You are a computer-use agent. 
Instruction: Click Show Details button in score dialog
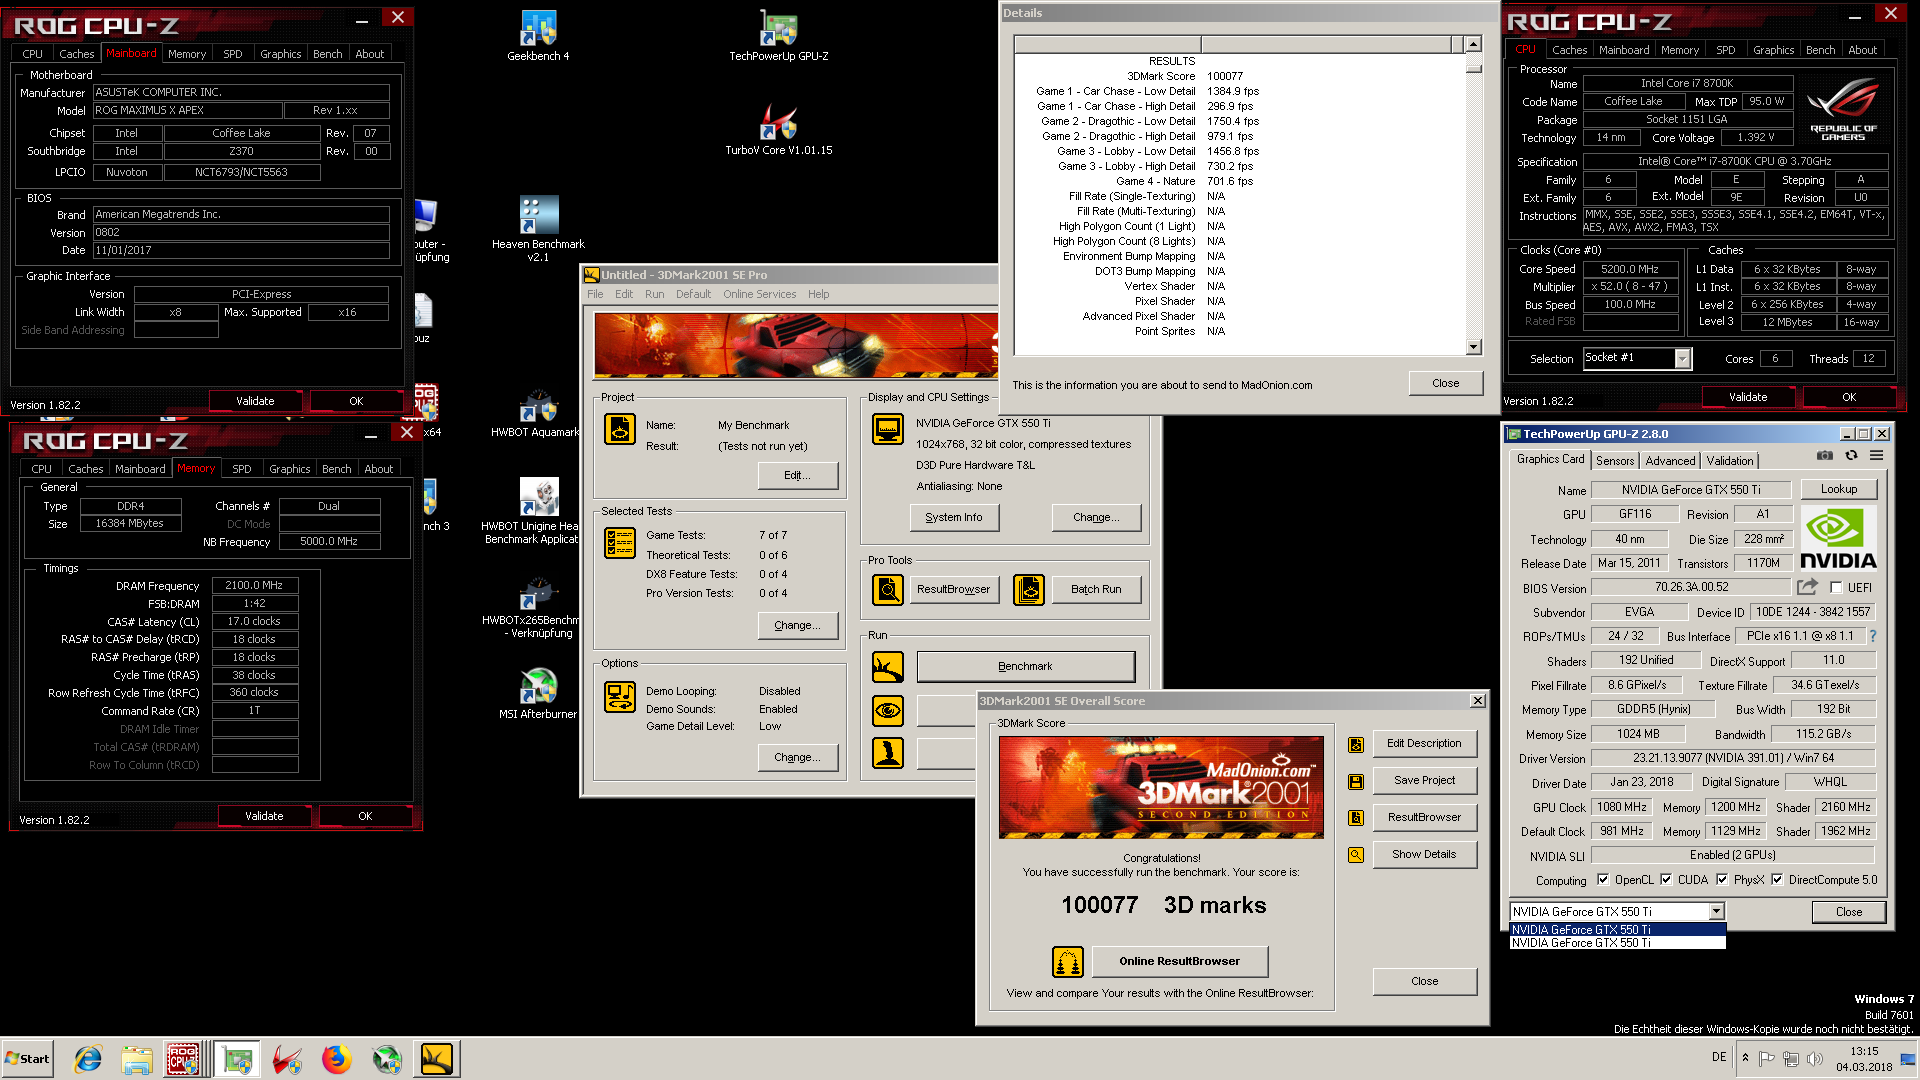1424,855
